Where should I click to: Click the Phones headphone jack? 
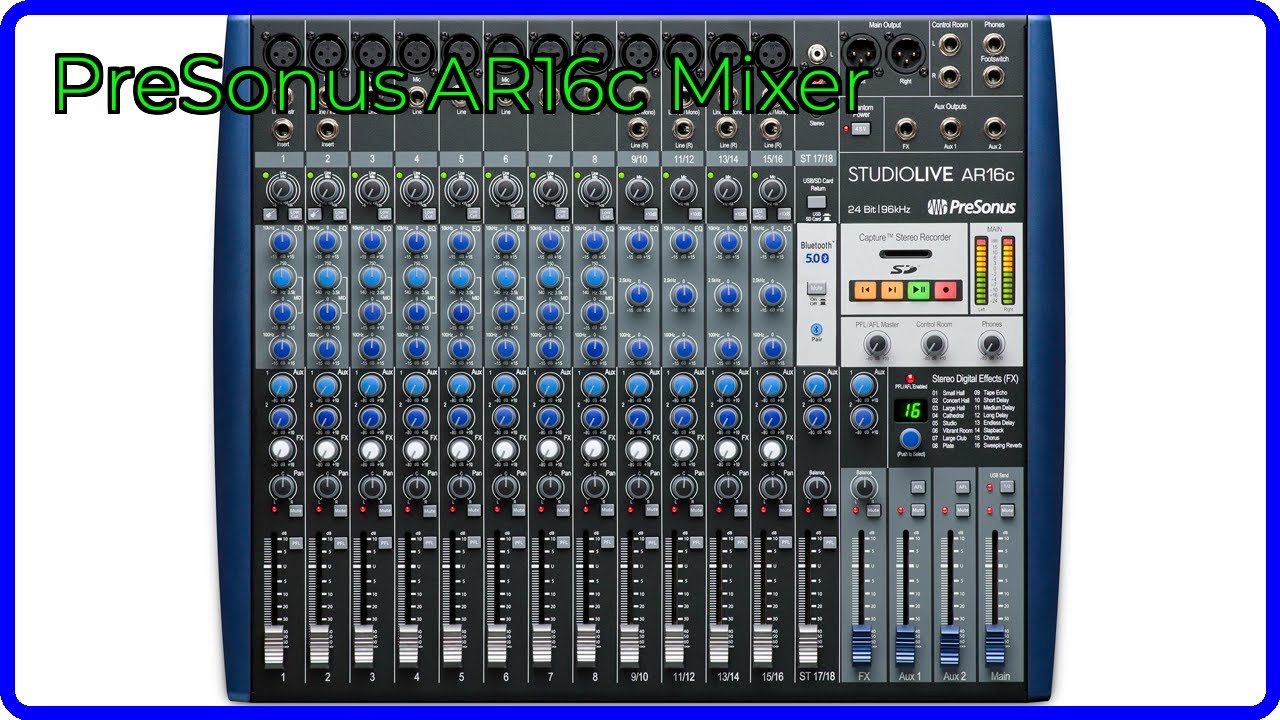[994, 44]
